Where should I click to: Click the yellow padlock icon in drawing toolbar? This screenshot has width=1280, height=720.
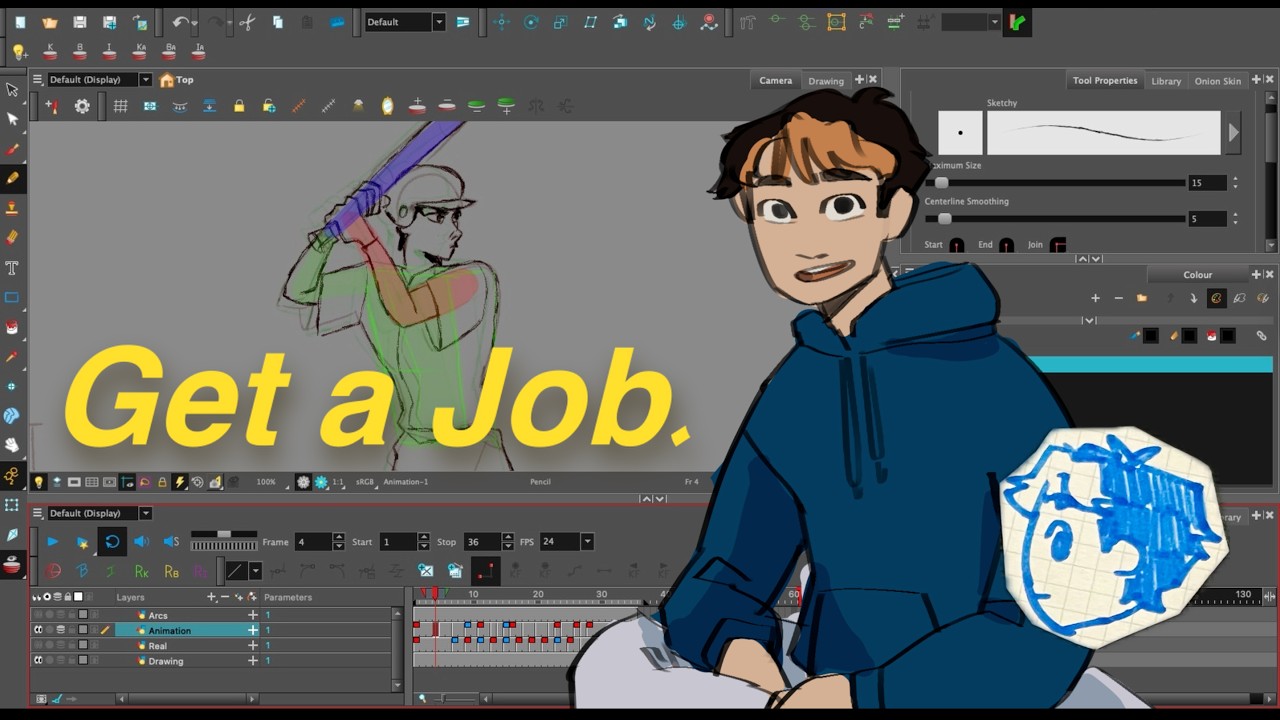click(x=239, y=106)
